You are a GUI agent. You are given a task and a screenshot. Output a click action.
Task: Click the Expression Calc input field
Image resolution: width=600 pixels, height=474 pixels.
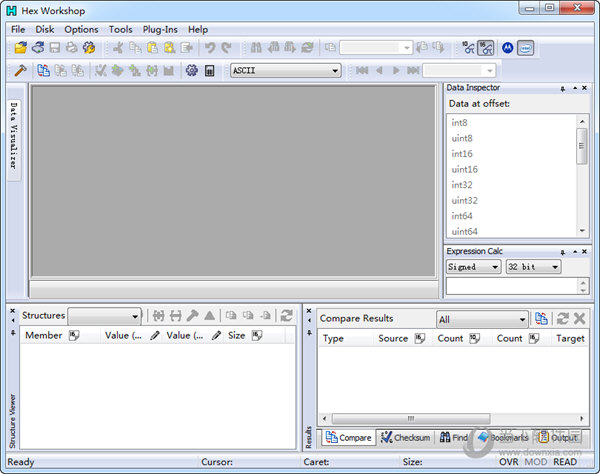(510, 286)
